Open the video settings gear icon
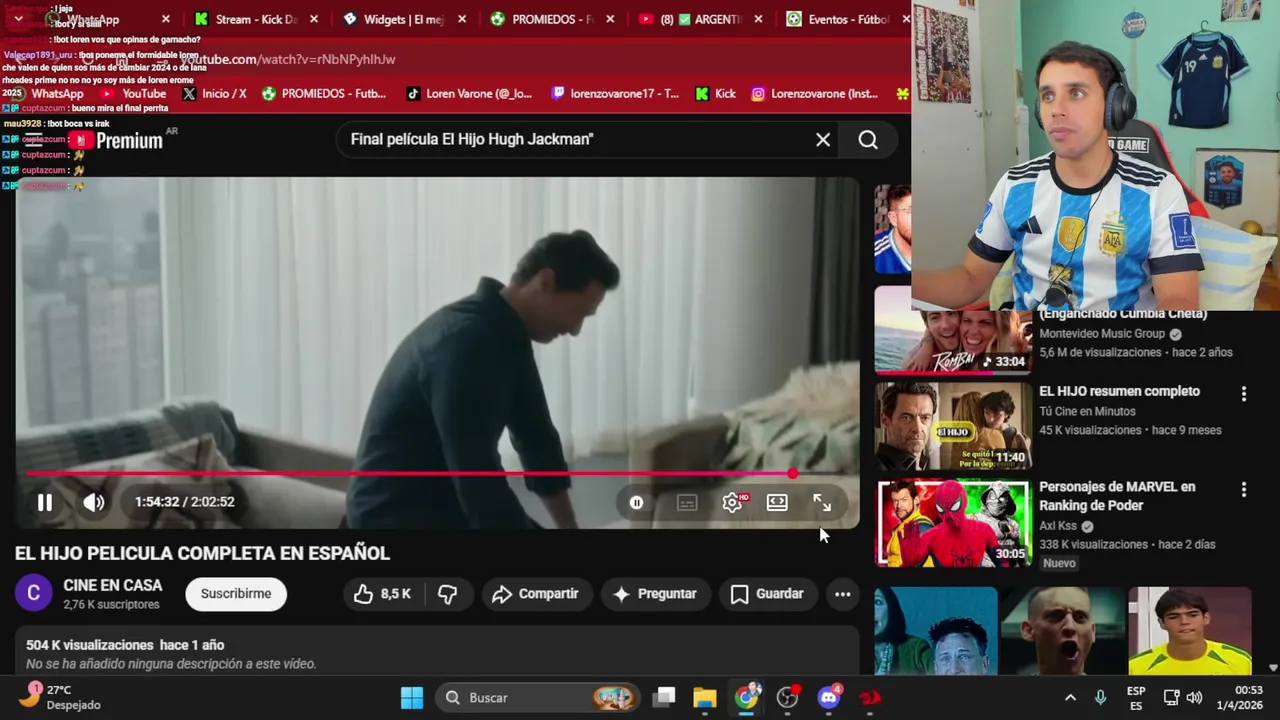Viewport: 1280px width, 720px height. [x=733, y=503]
